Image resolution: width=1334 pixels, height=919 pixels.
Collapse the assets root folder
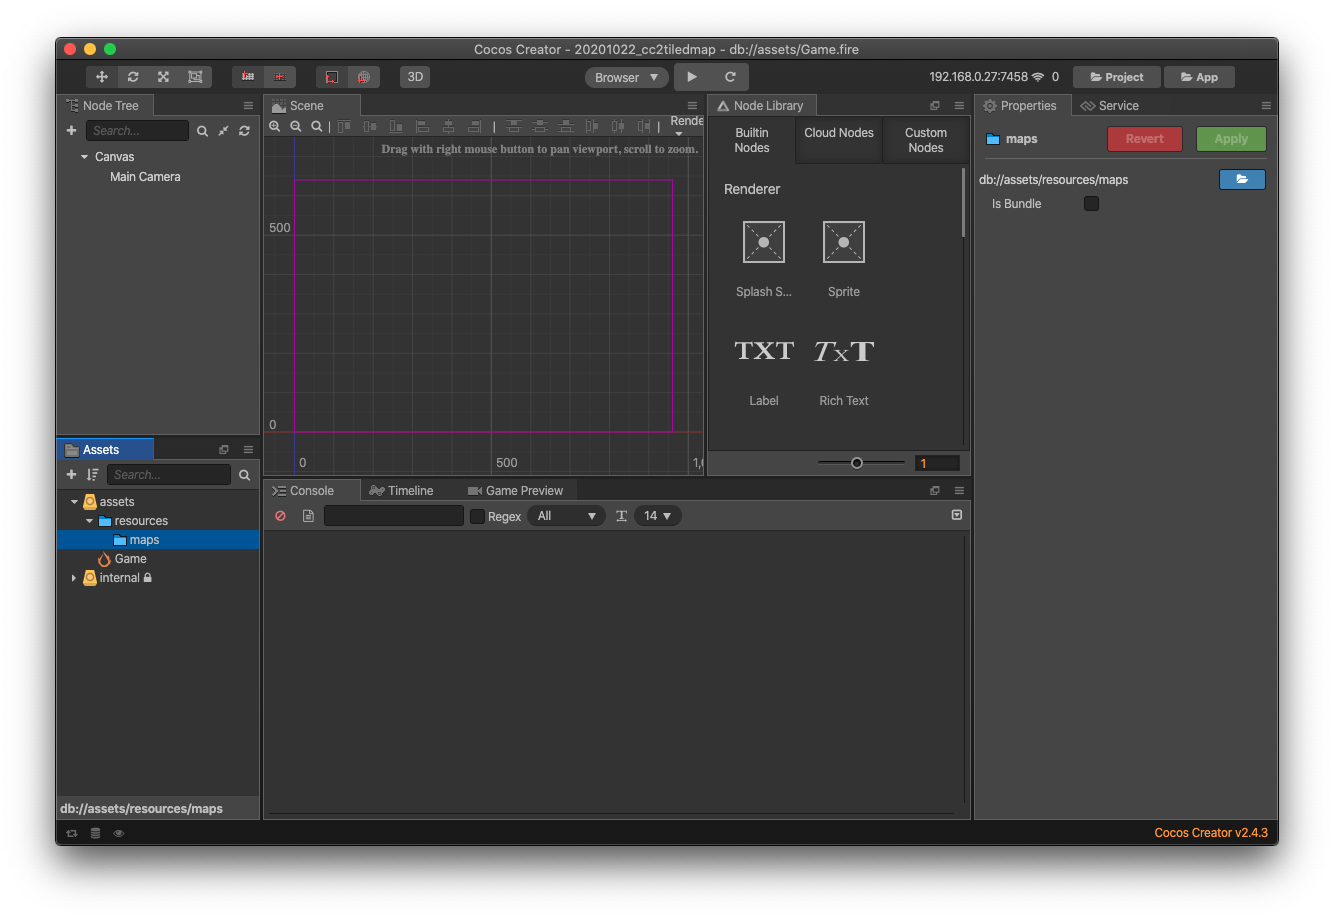click(x=74, y=502)
